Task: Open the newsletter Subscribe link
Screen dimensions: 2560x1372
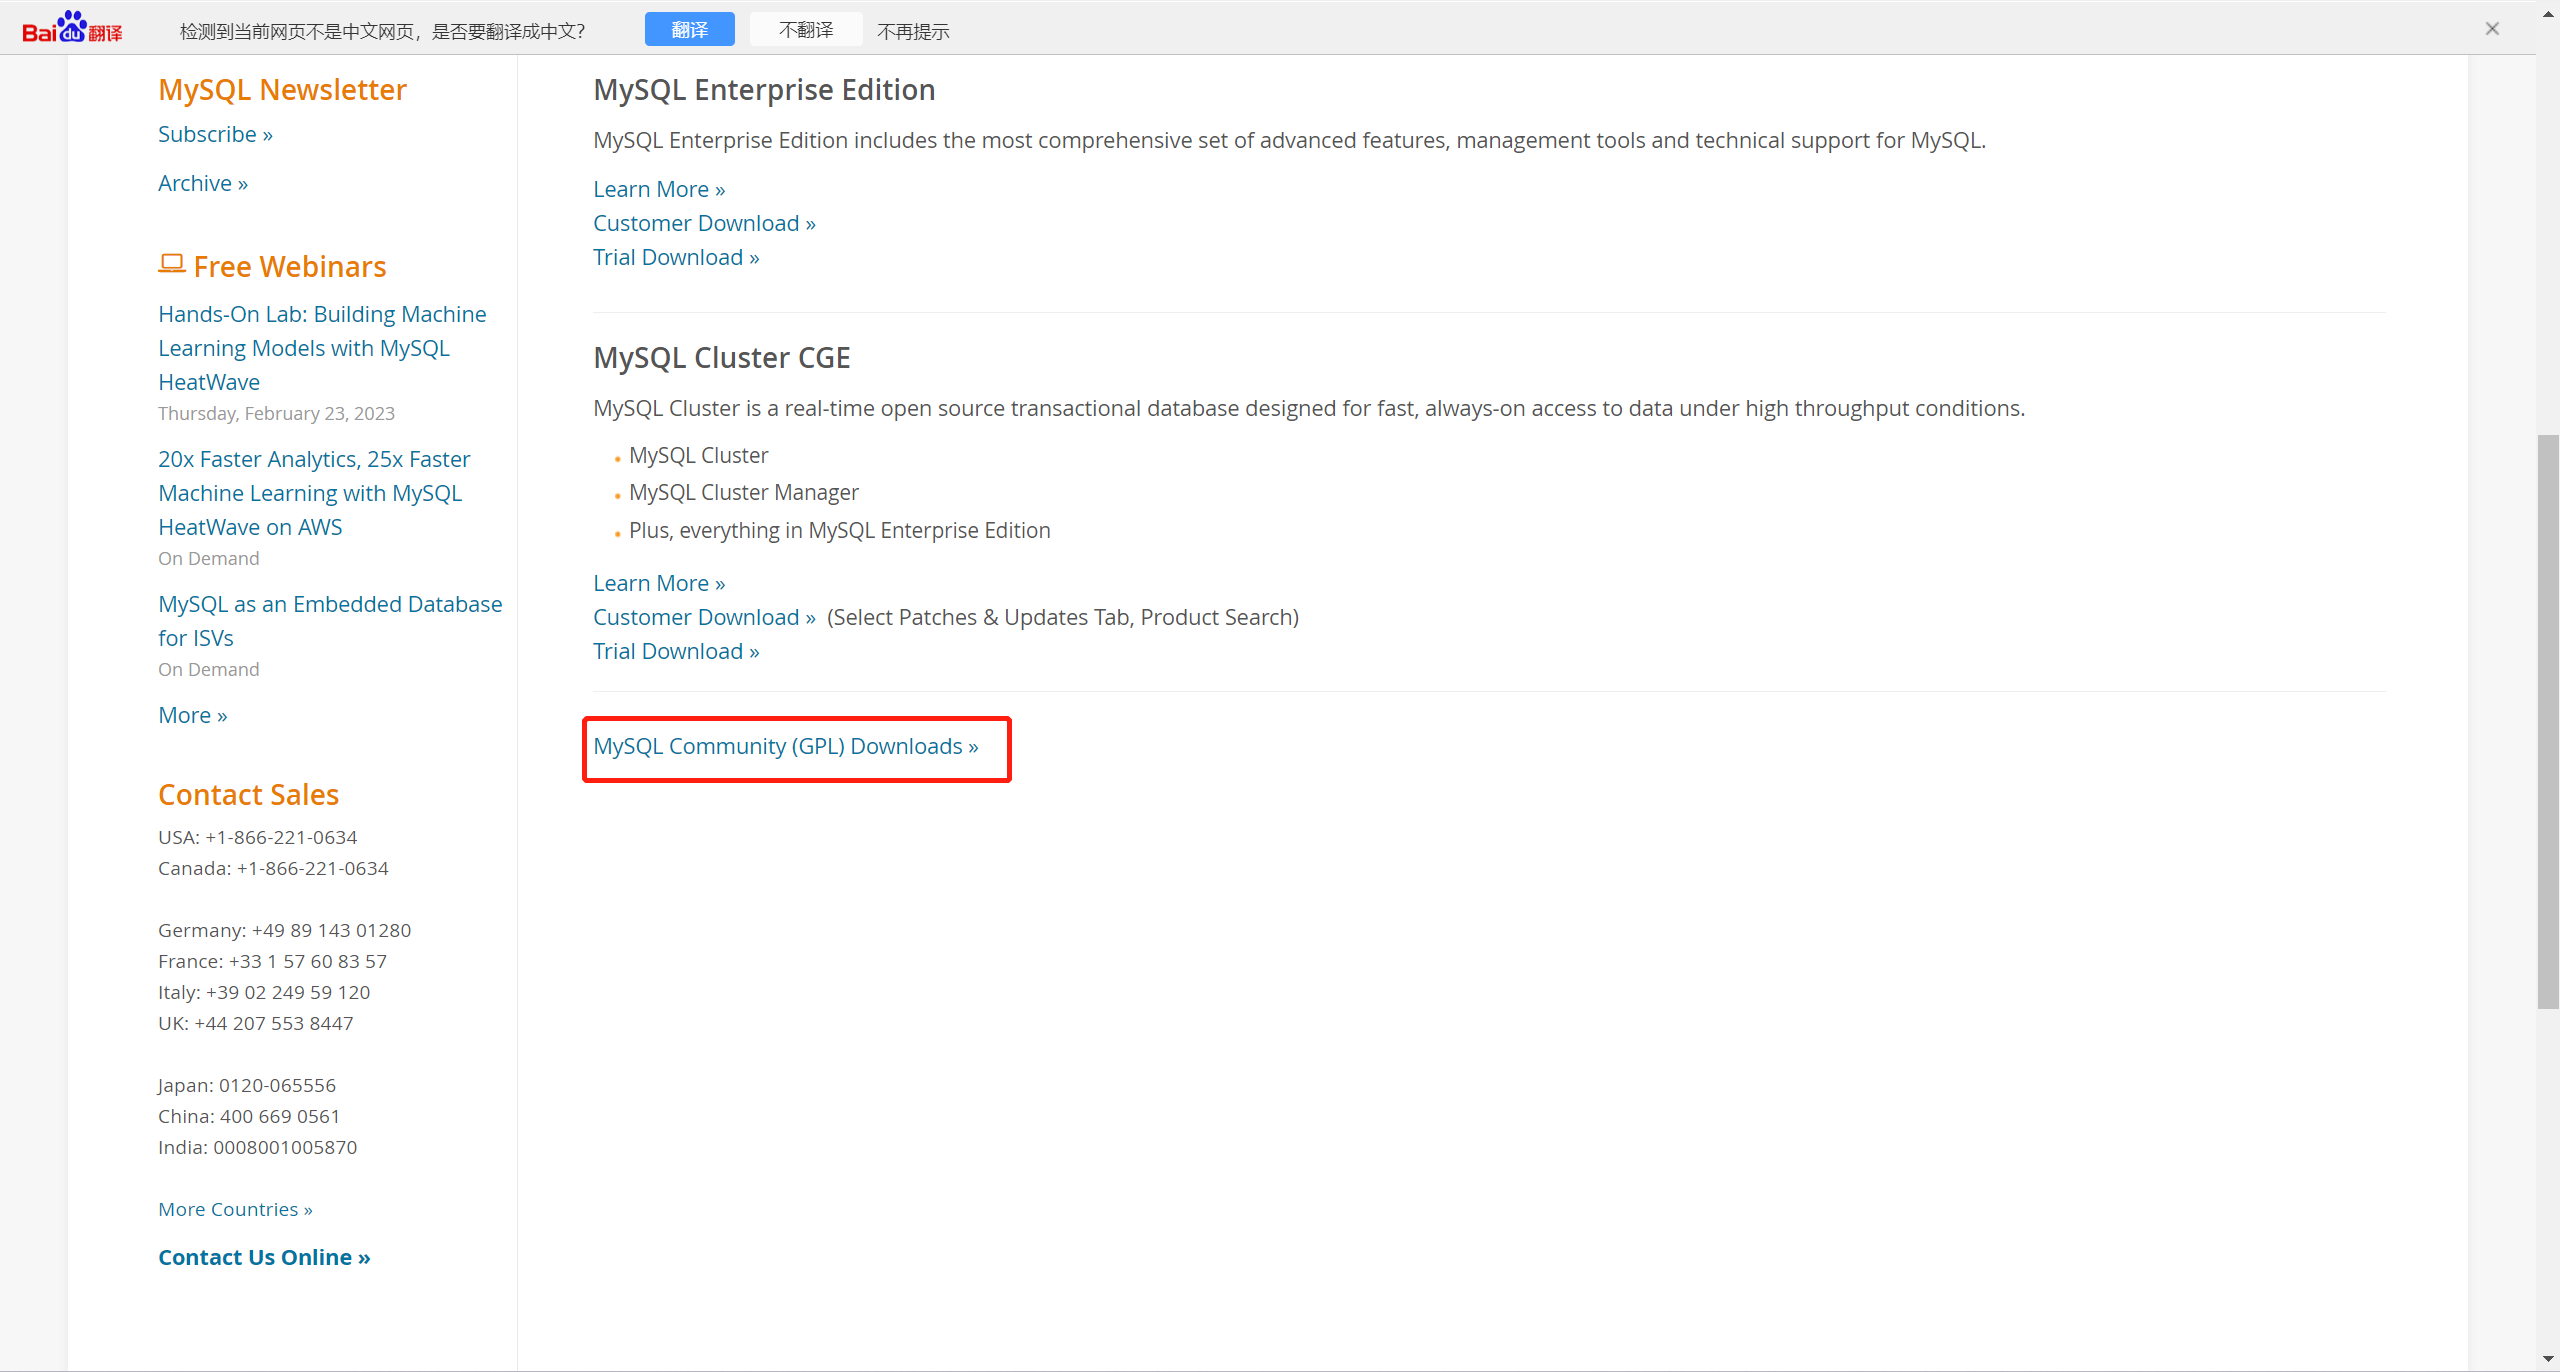Action: 215,134
